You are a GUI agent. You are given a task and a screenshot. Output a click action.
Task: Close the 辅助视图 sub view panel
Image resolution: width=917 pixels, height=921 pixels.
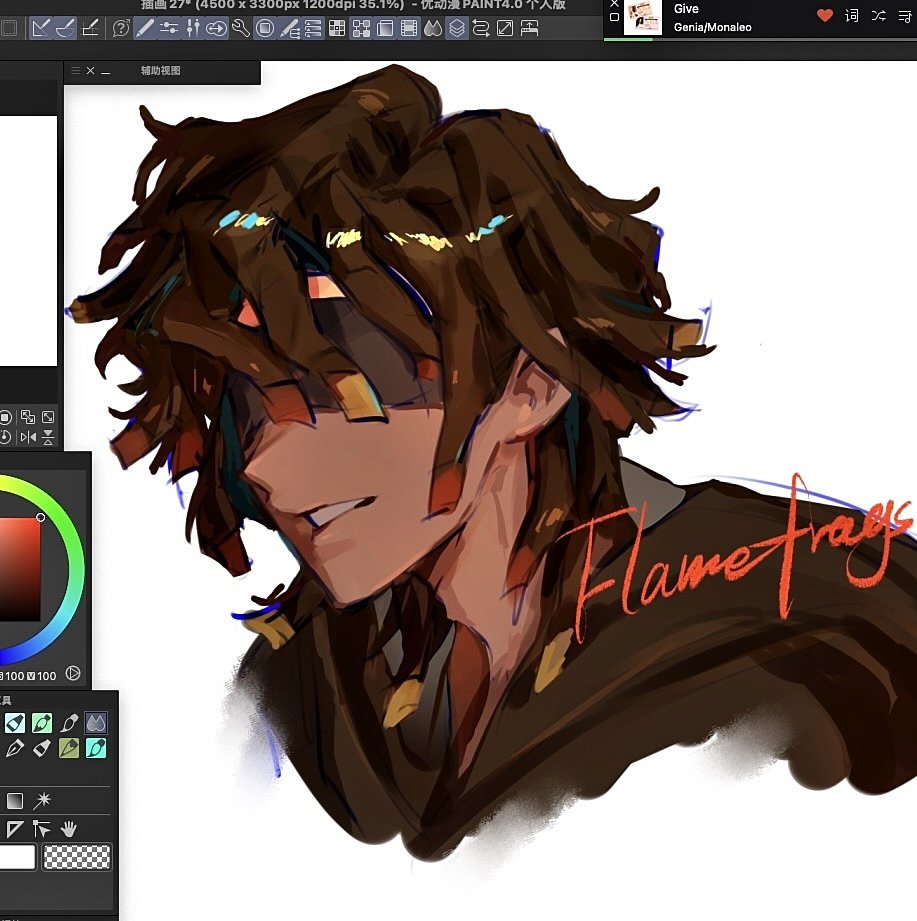(x=90, y=70)
